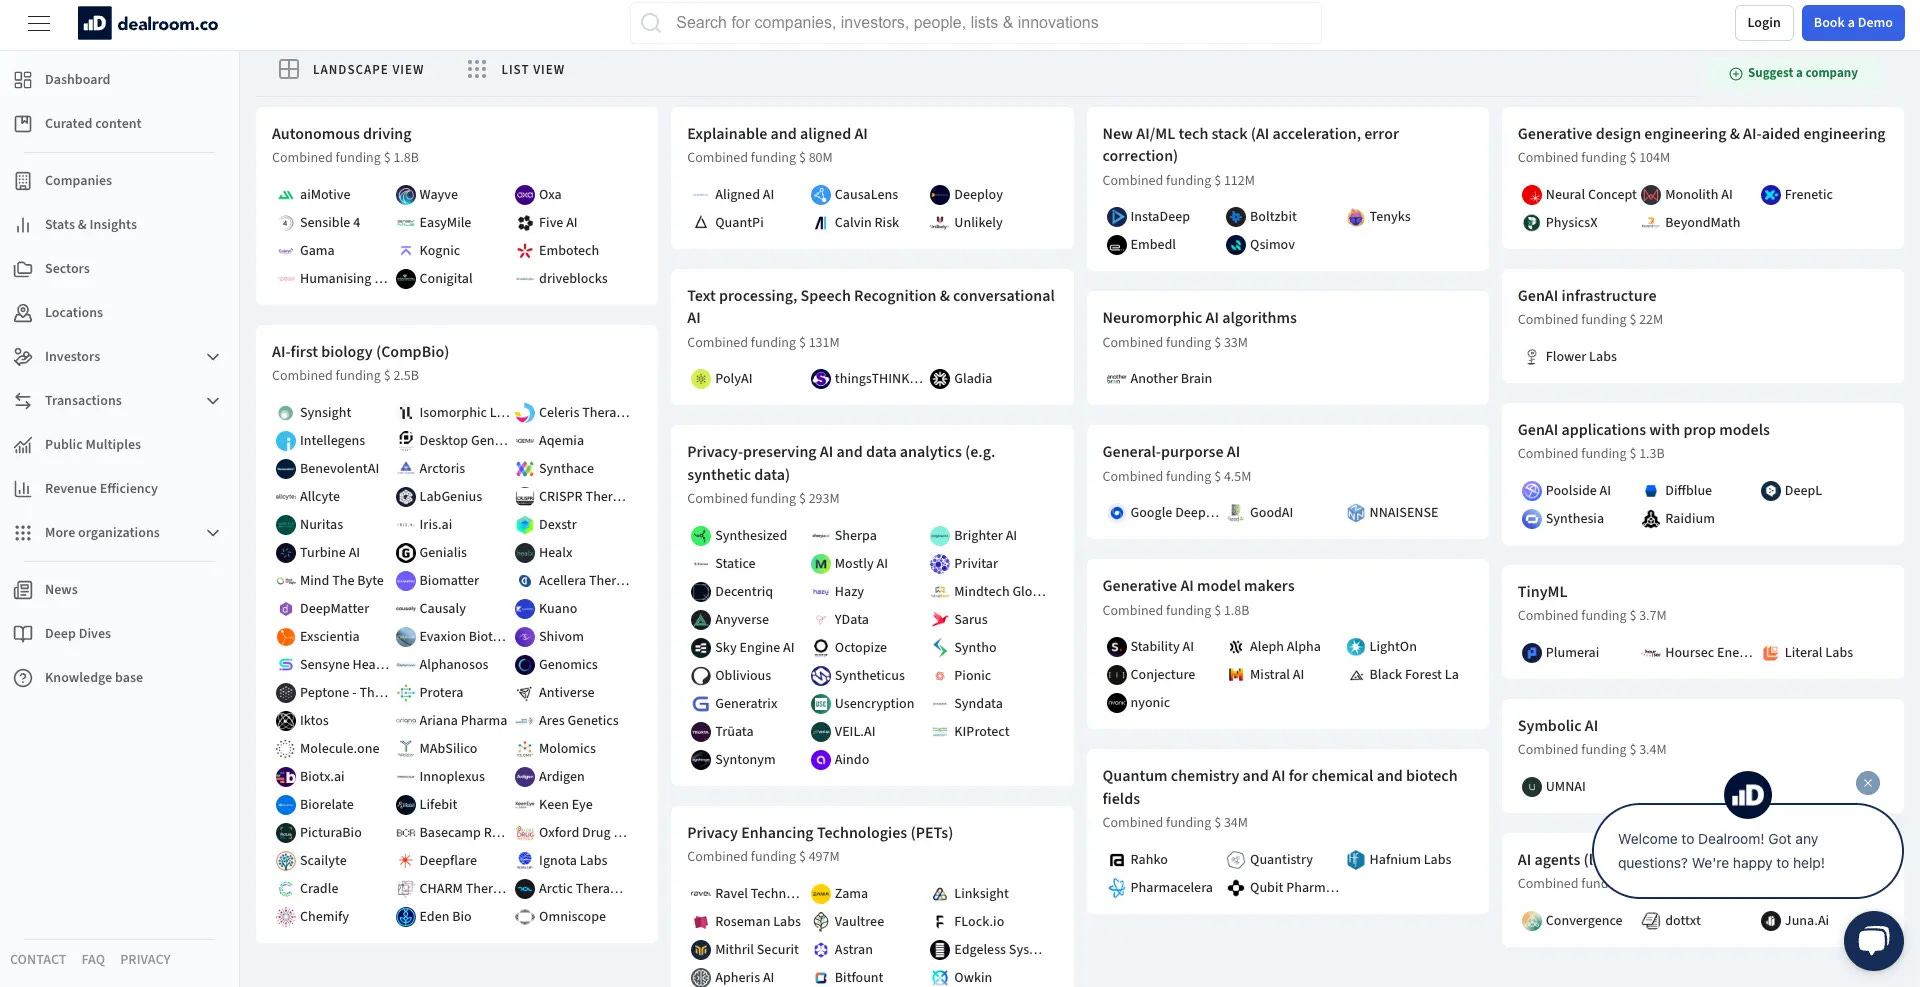Click the InstaDeep logo icon
Image resolution: width=1920 pixels, height=987 pixels.
(1116, 217)
